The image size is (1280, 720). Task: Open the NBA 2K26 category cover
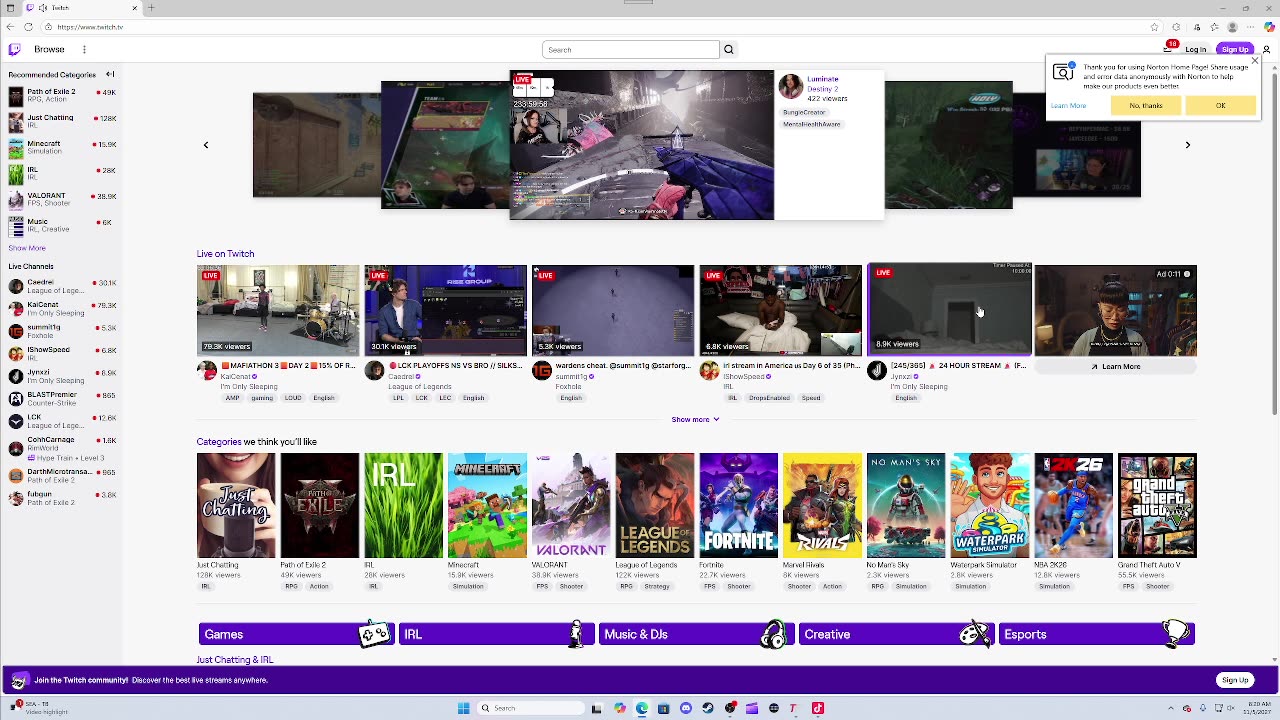click(1074, 505)
